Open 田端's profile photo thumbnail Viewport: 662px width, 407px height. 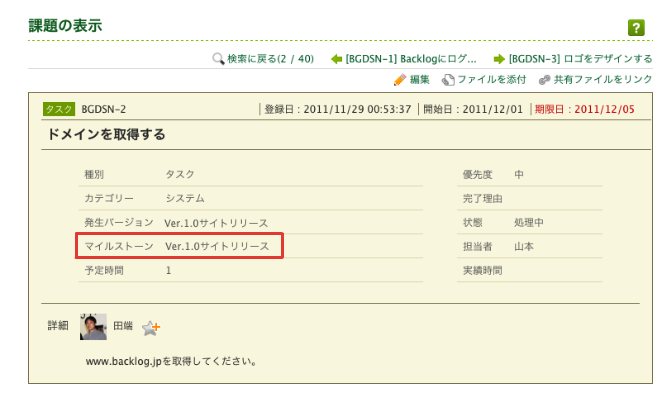(93, 327)
